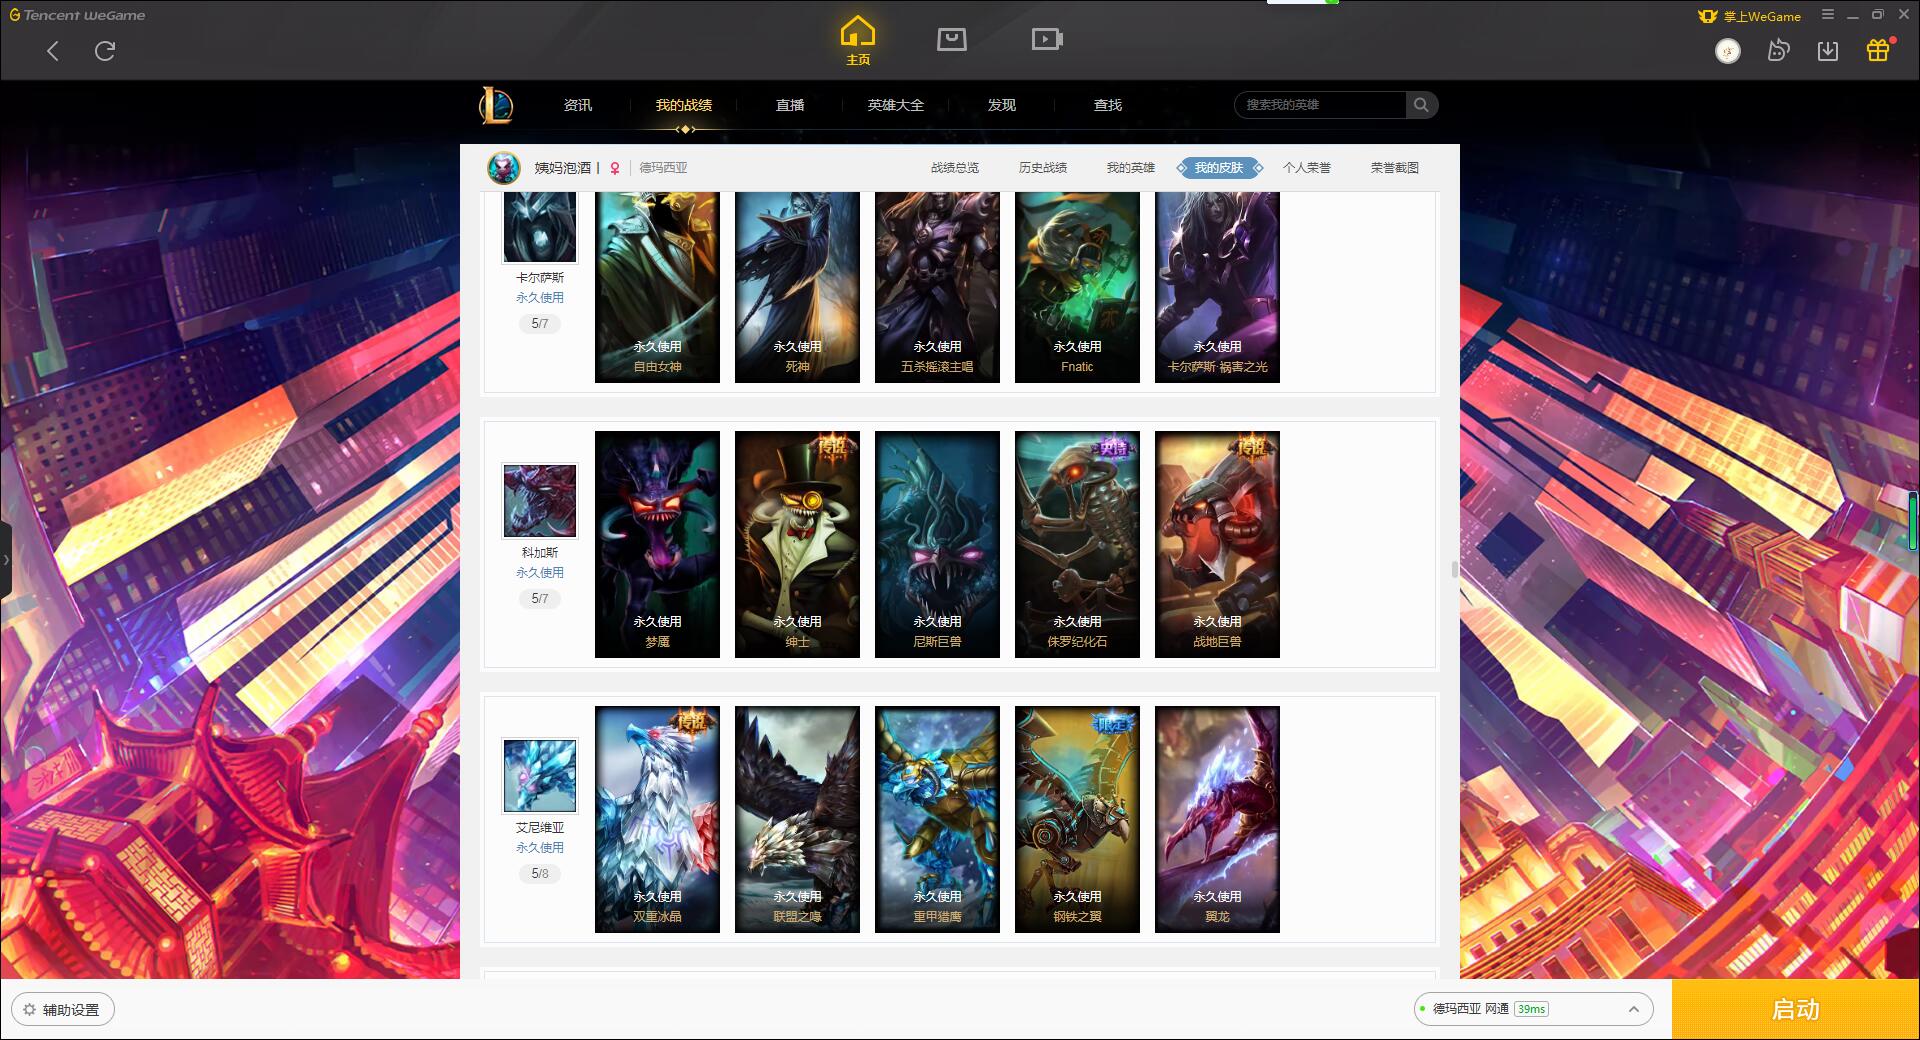Open the game store bag icon

(951, 39)
